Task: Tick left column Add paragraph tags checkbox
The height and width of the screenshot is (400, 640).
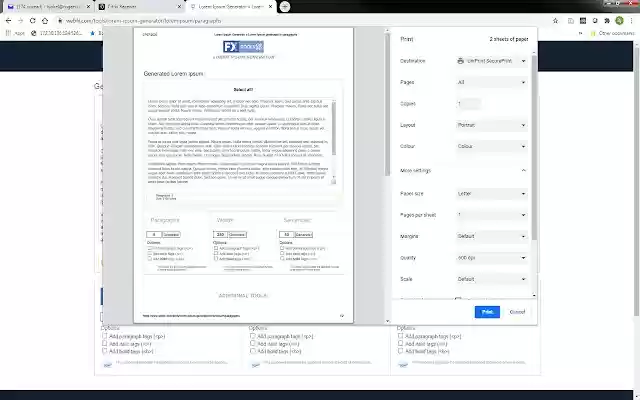Action: (x=104, y=336)
